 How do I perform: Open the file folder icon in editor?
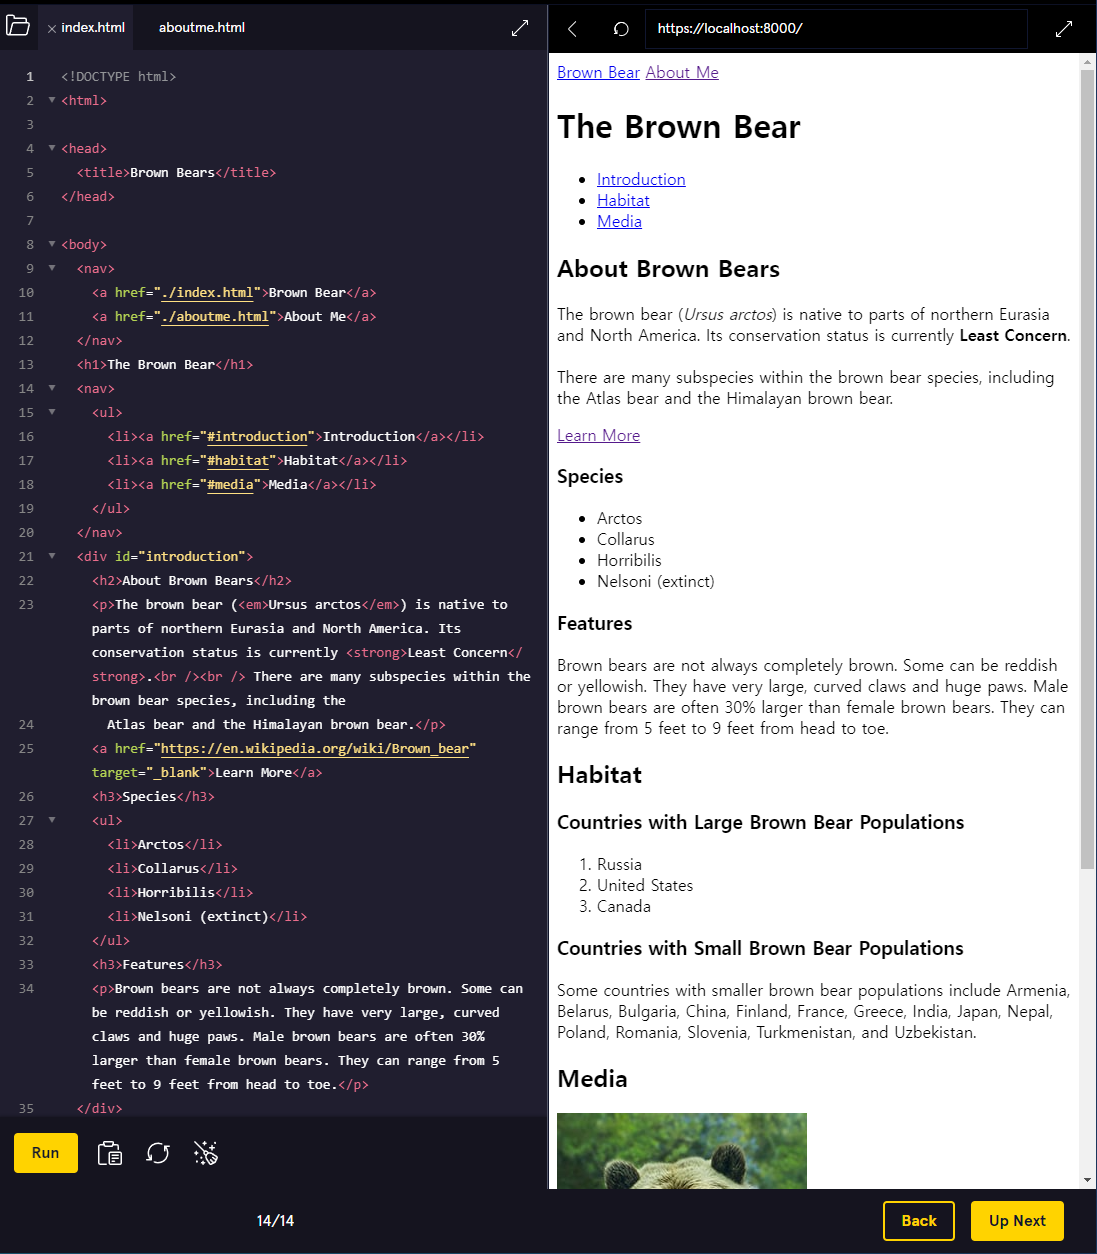[x=18, y=26]
